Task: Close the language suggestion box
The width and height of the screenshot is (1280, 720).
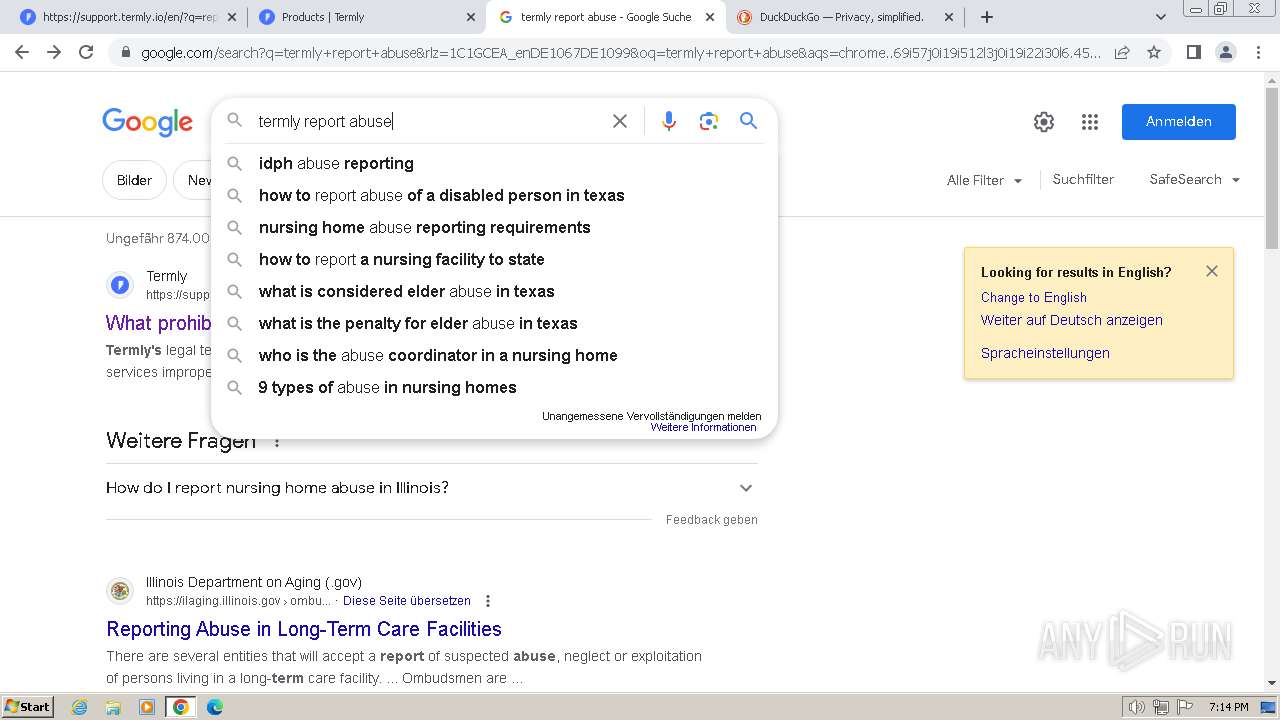Action: coord(1212,271)
